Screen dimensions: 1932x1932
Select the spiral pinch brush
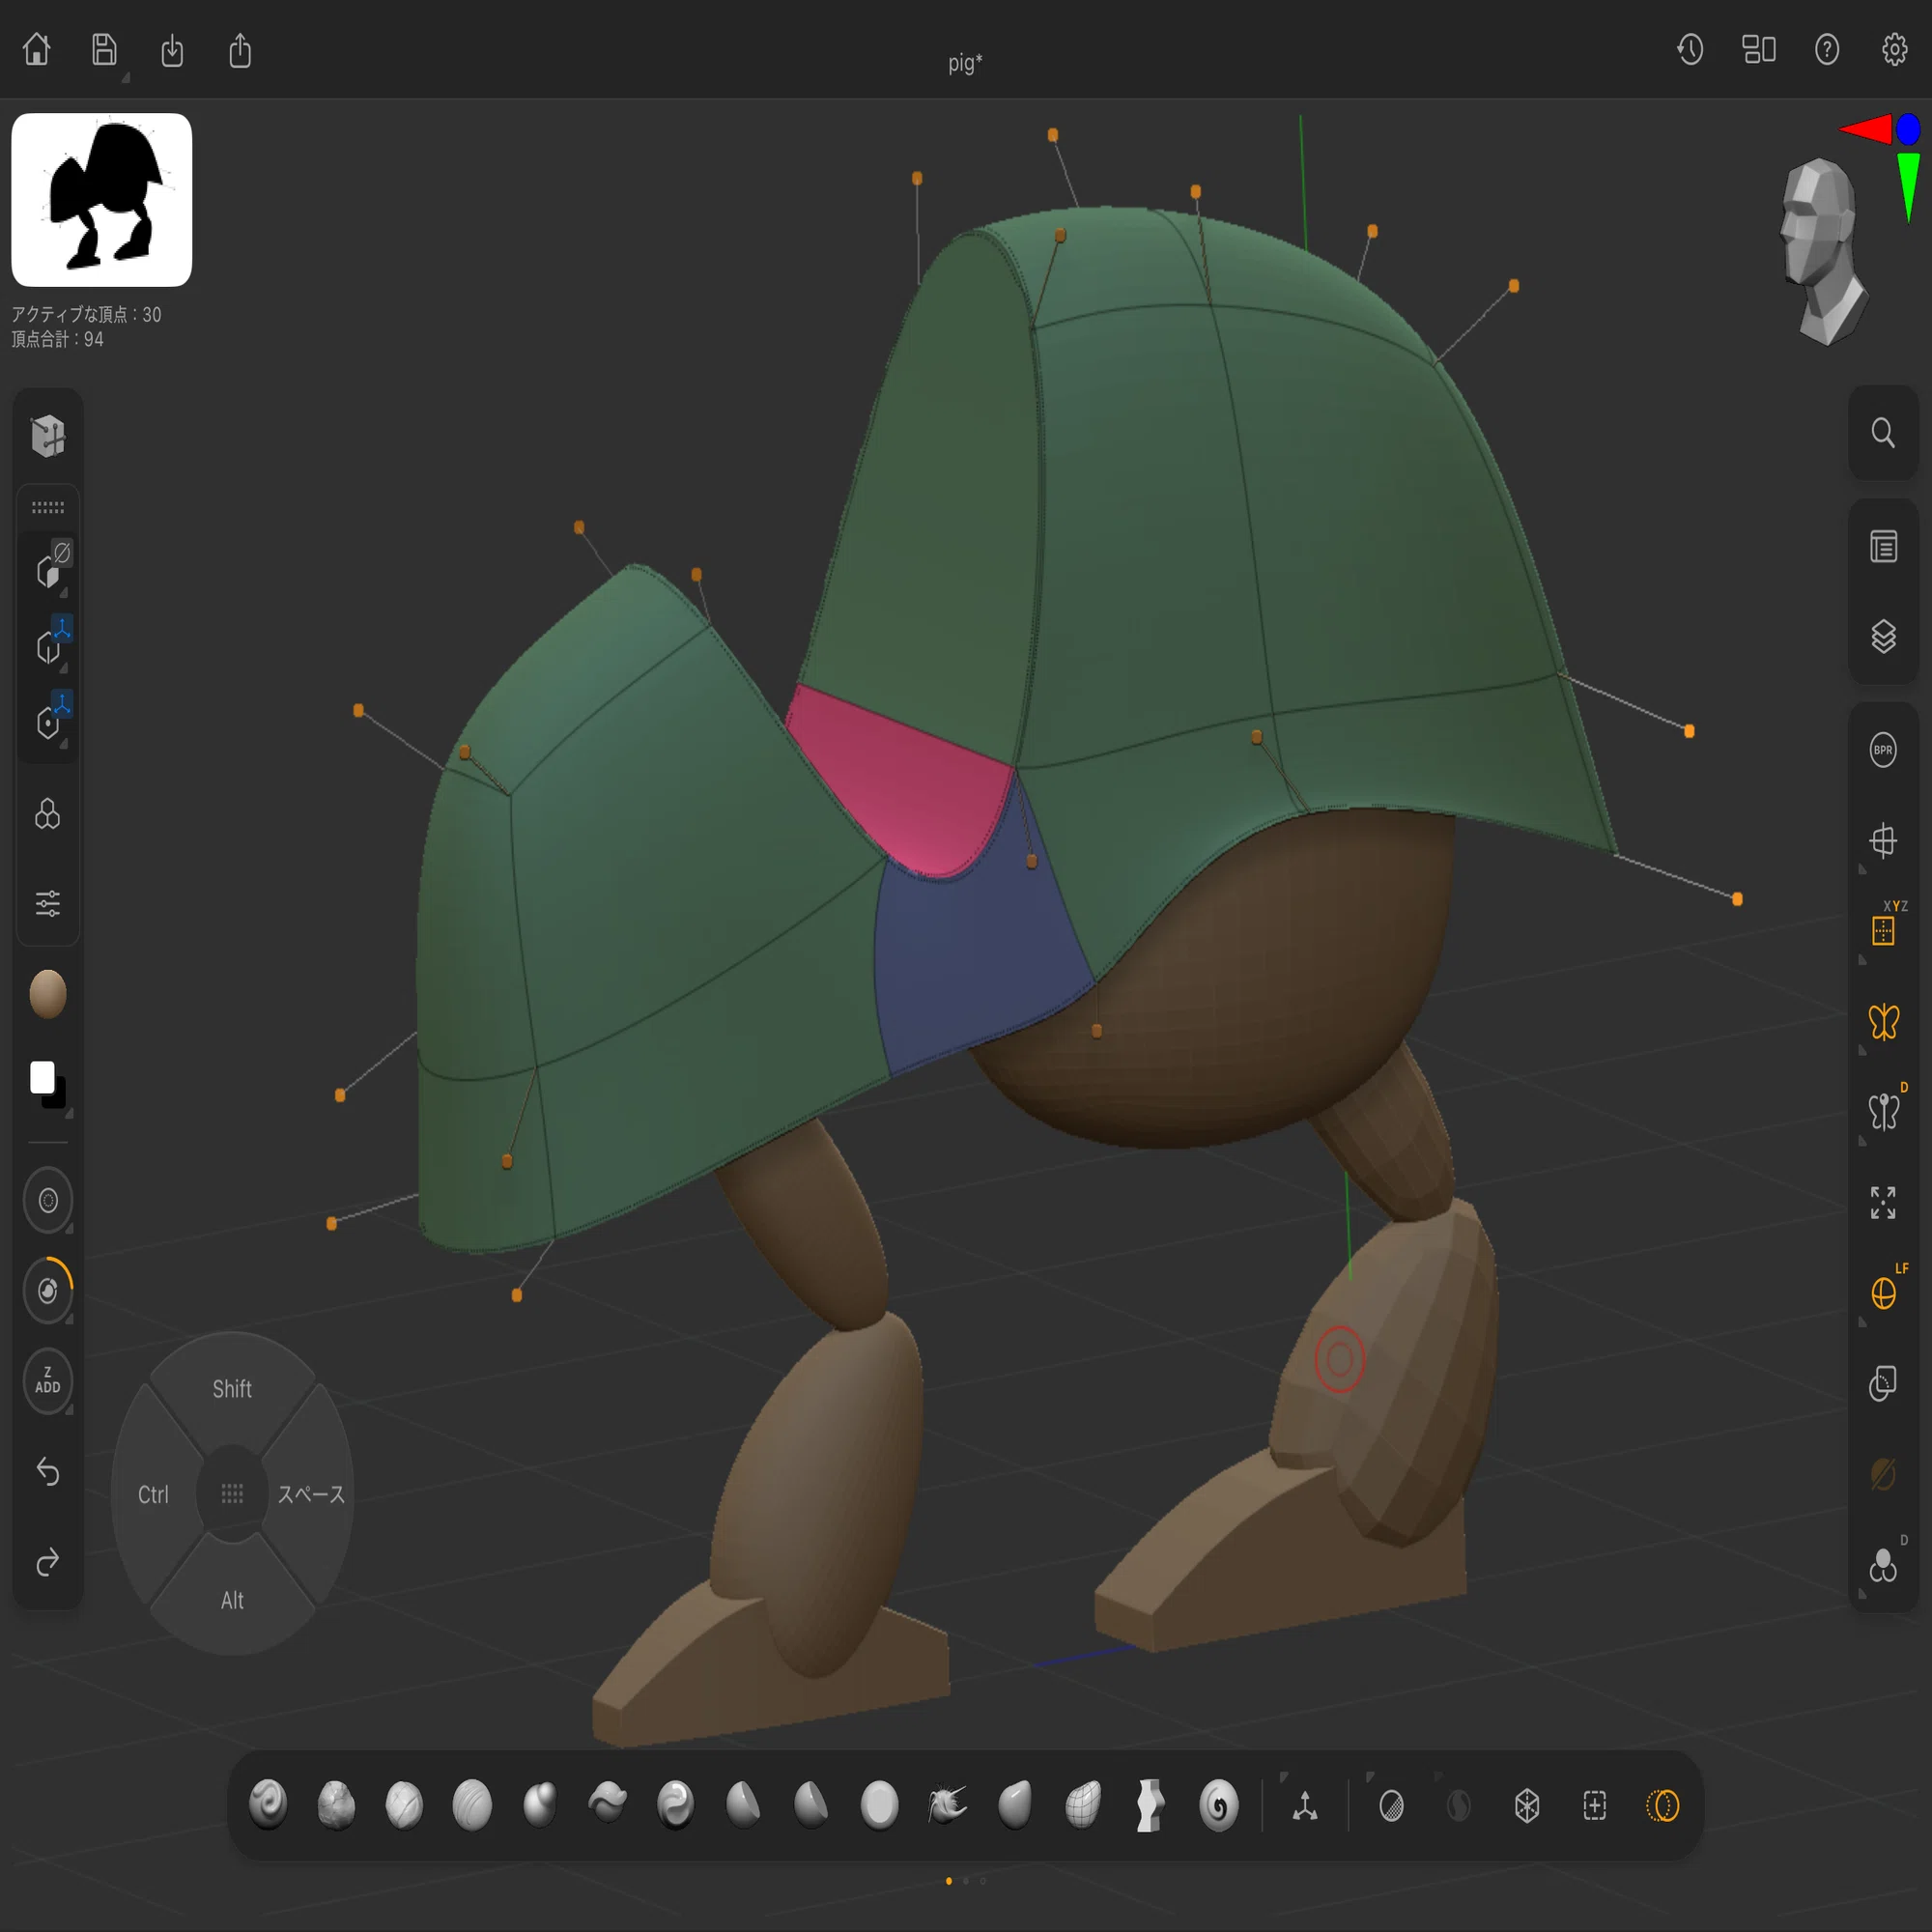[x=1219, y=1805]
